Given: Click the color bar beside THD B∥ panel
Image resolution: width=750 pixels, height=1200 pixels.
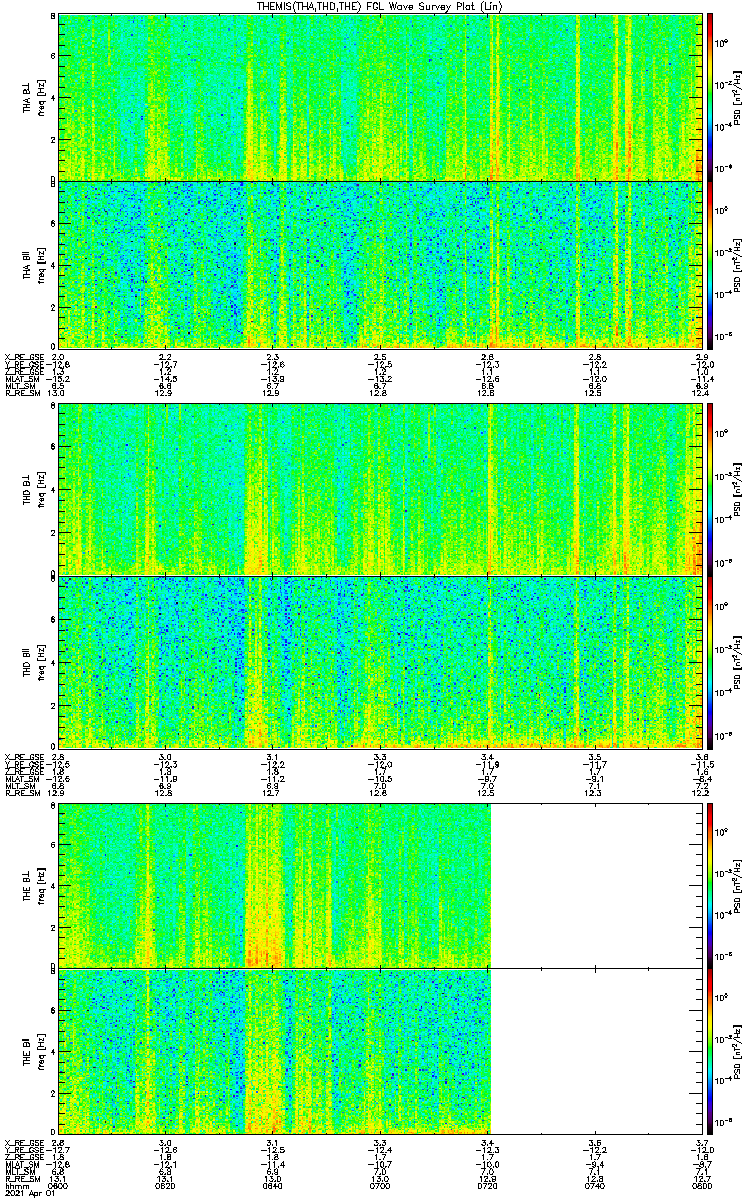Looking at the screenshot, I should (710, 662).
